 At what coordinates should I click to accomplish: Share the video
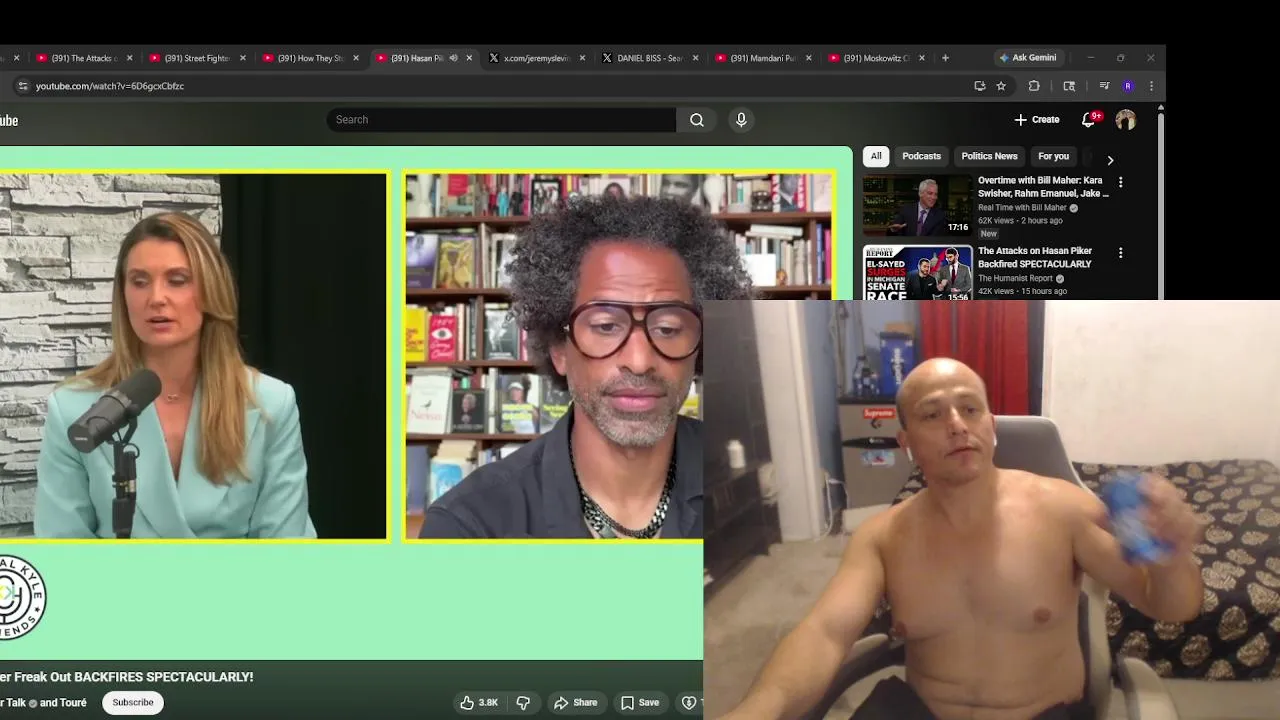(576, 703)
